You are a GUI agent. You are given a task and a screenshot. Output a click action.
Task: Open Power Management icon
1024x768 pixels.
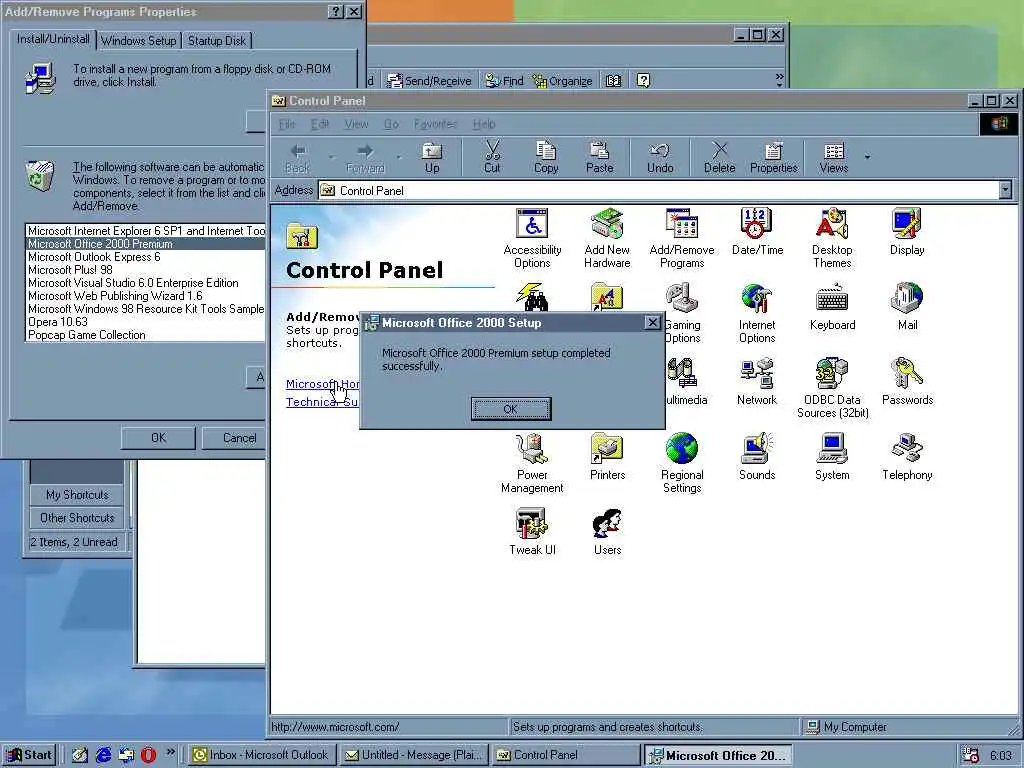[532, 464]
